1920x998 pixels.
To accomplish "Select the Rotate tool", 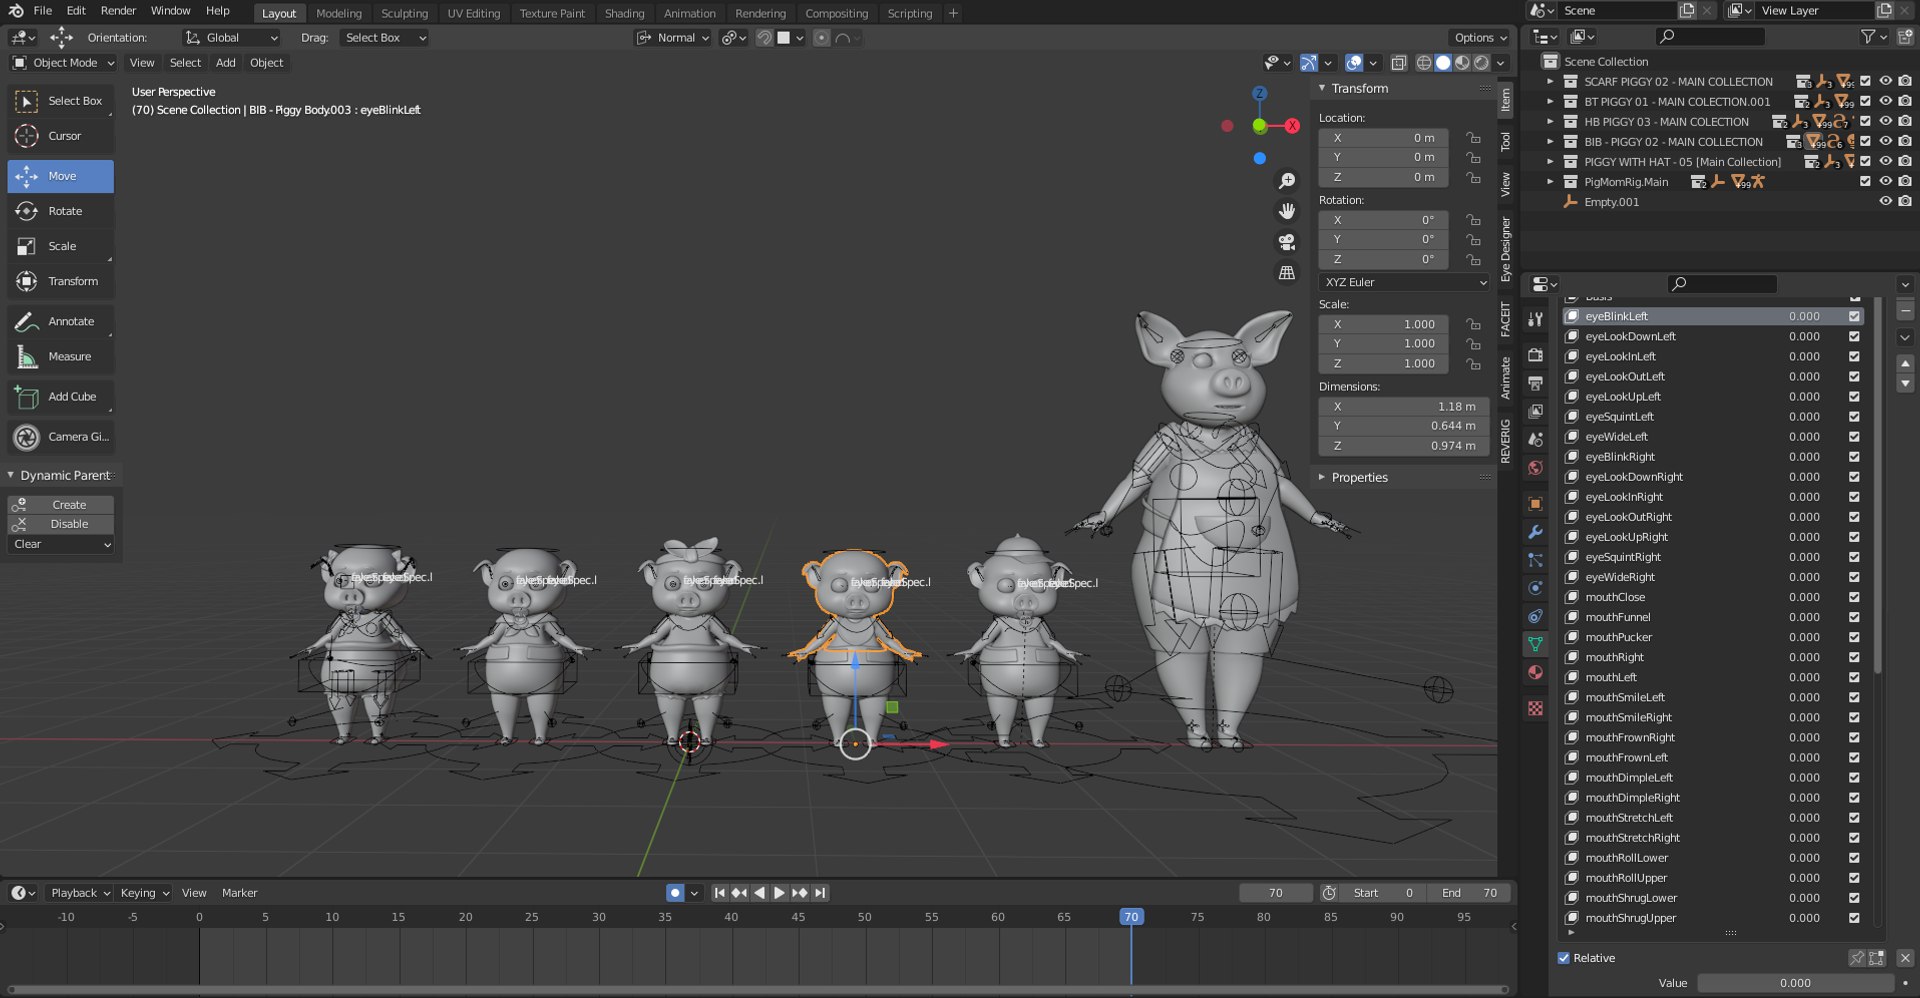I will click(x=60, y=211).
